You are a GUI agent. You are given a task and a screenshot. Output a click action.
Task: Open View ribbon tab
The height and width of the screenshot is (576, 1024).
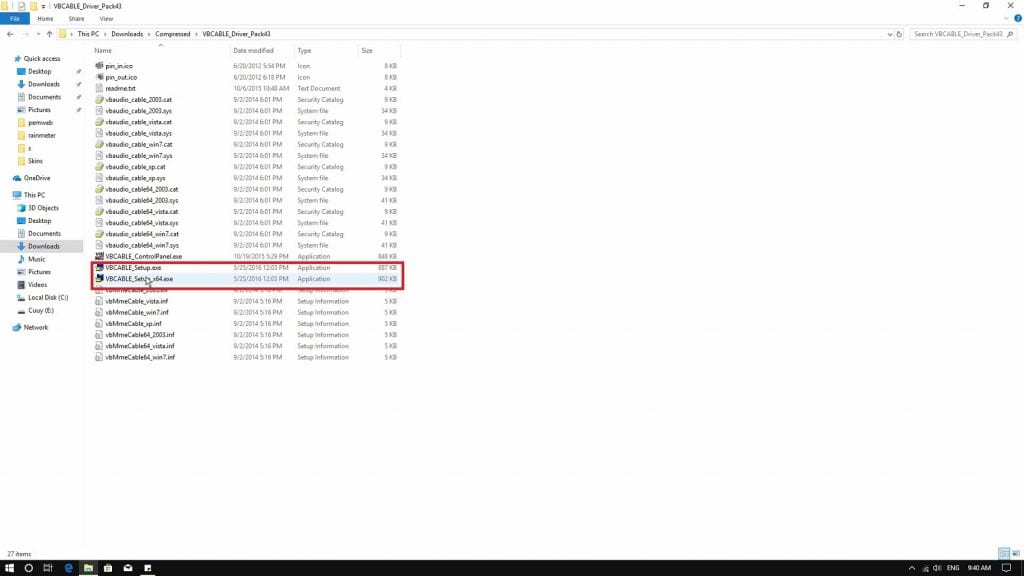pyautogui.click(x=106, y=19)
